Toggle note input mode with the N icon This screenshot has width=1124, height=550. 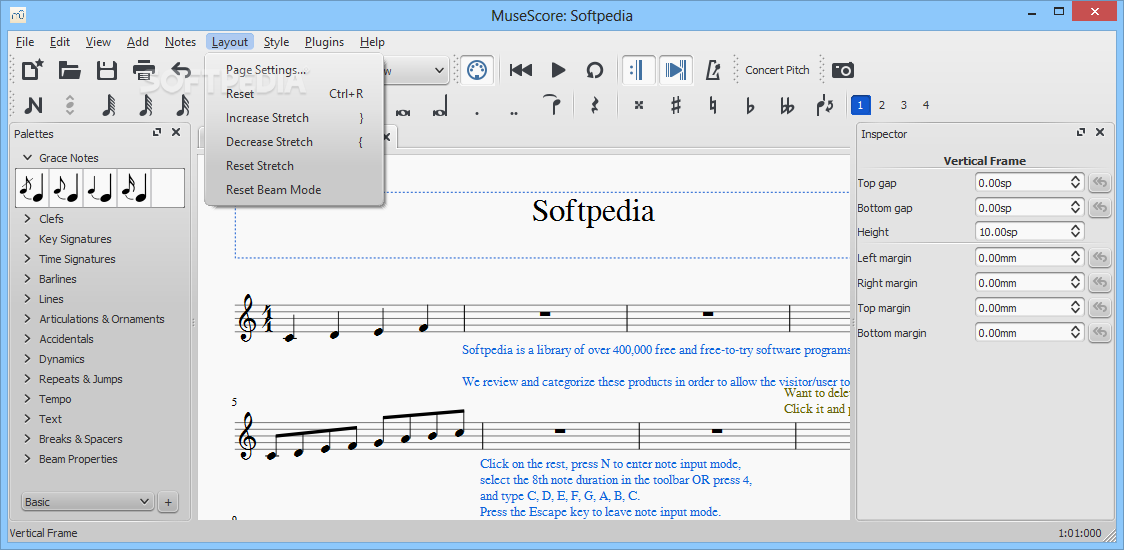32,105
